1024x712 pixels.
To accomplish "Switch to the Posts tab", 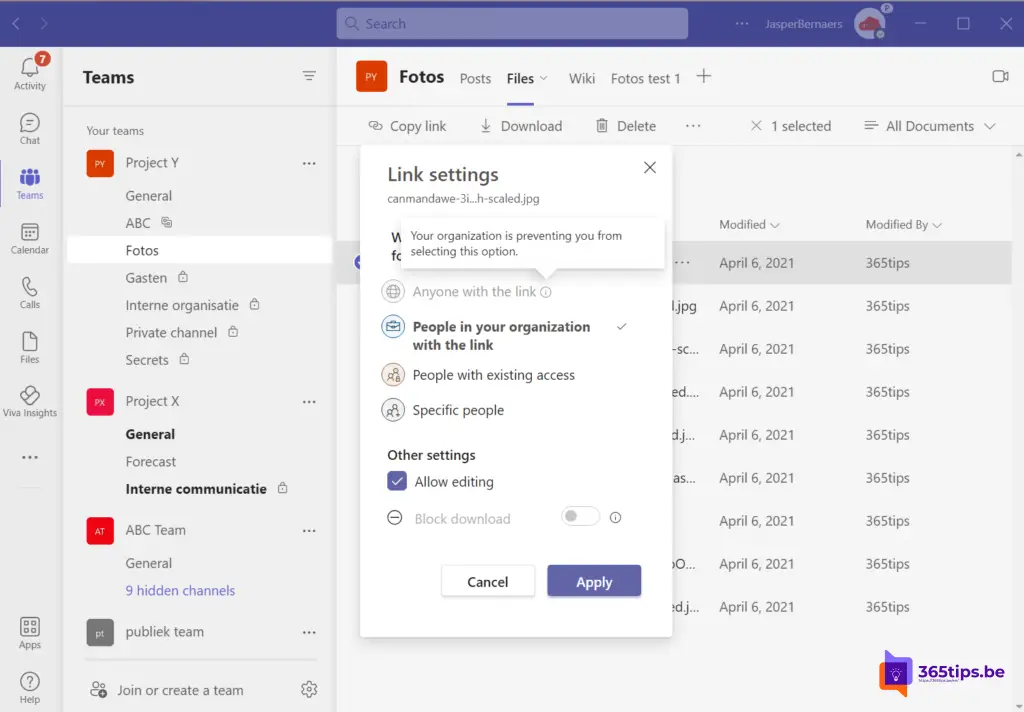I will tap(475, 78).
